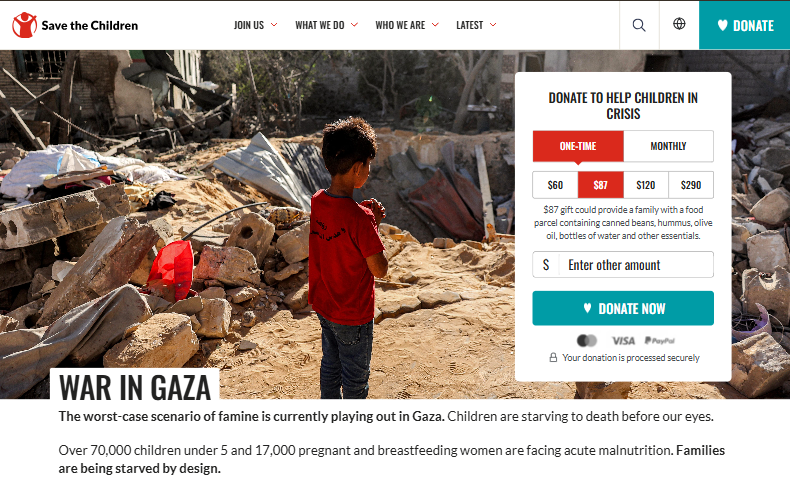Screen dimensions: 790x495
Task: Click the Enter other amount field
Action: pyautogui.click(x=623, y=265)
